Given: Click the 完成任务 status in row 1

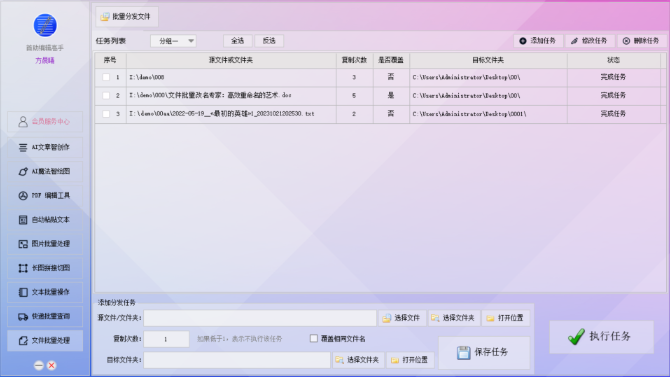Looking at the screenshot, I should click(x=613, y=77).
